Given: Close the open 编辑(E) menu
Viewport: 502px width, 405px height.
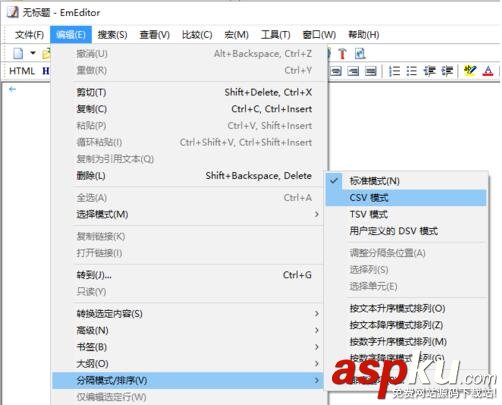Looking at the screenshot, I should [x=71, y=35].
